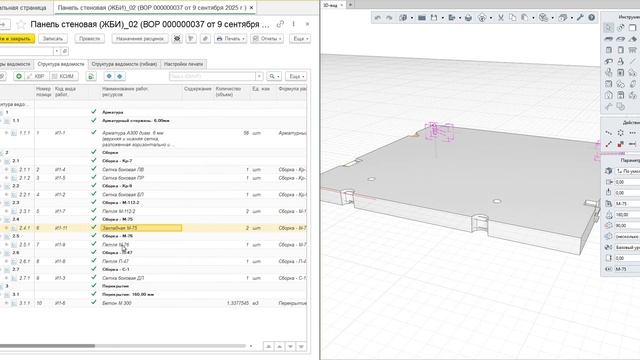
Task: Switch to the Структура ведомости tab
Action: [x=61, y=64]
